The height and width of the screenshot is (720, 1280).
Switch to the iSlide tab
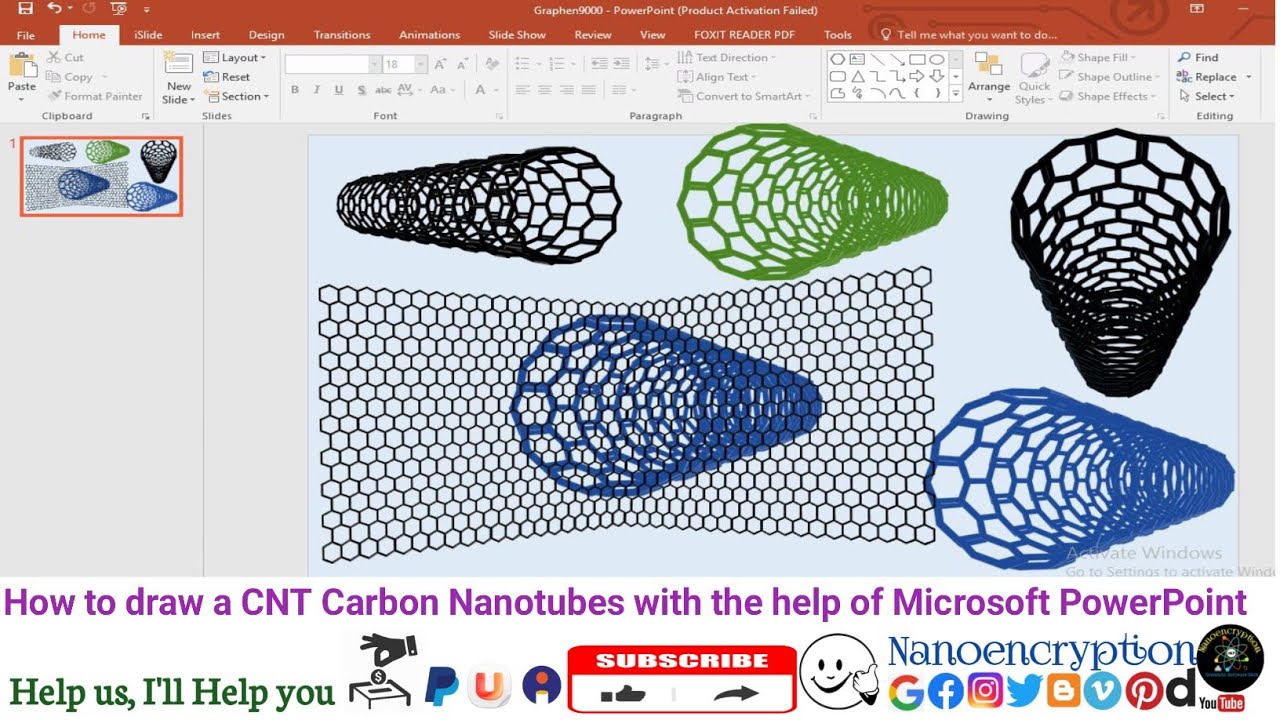point(148,35)
